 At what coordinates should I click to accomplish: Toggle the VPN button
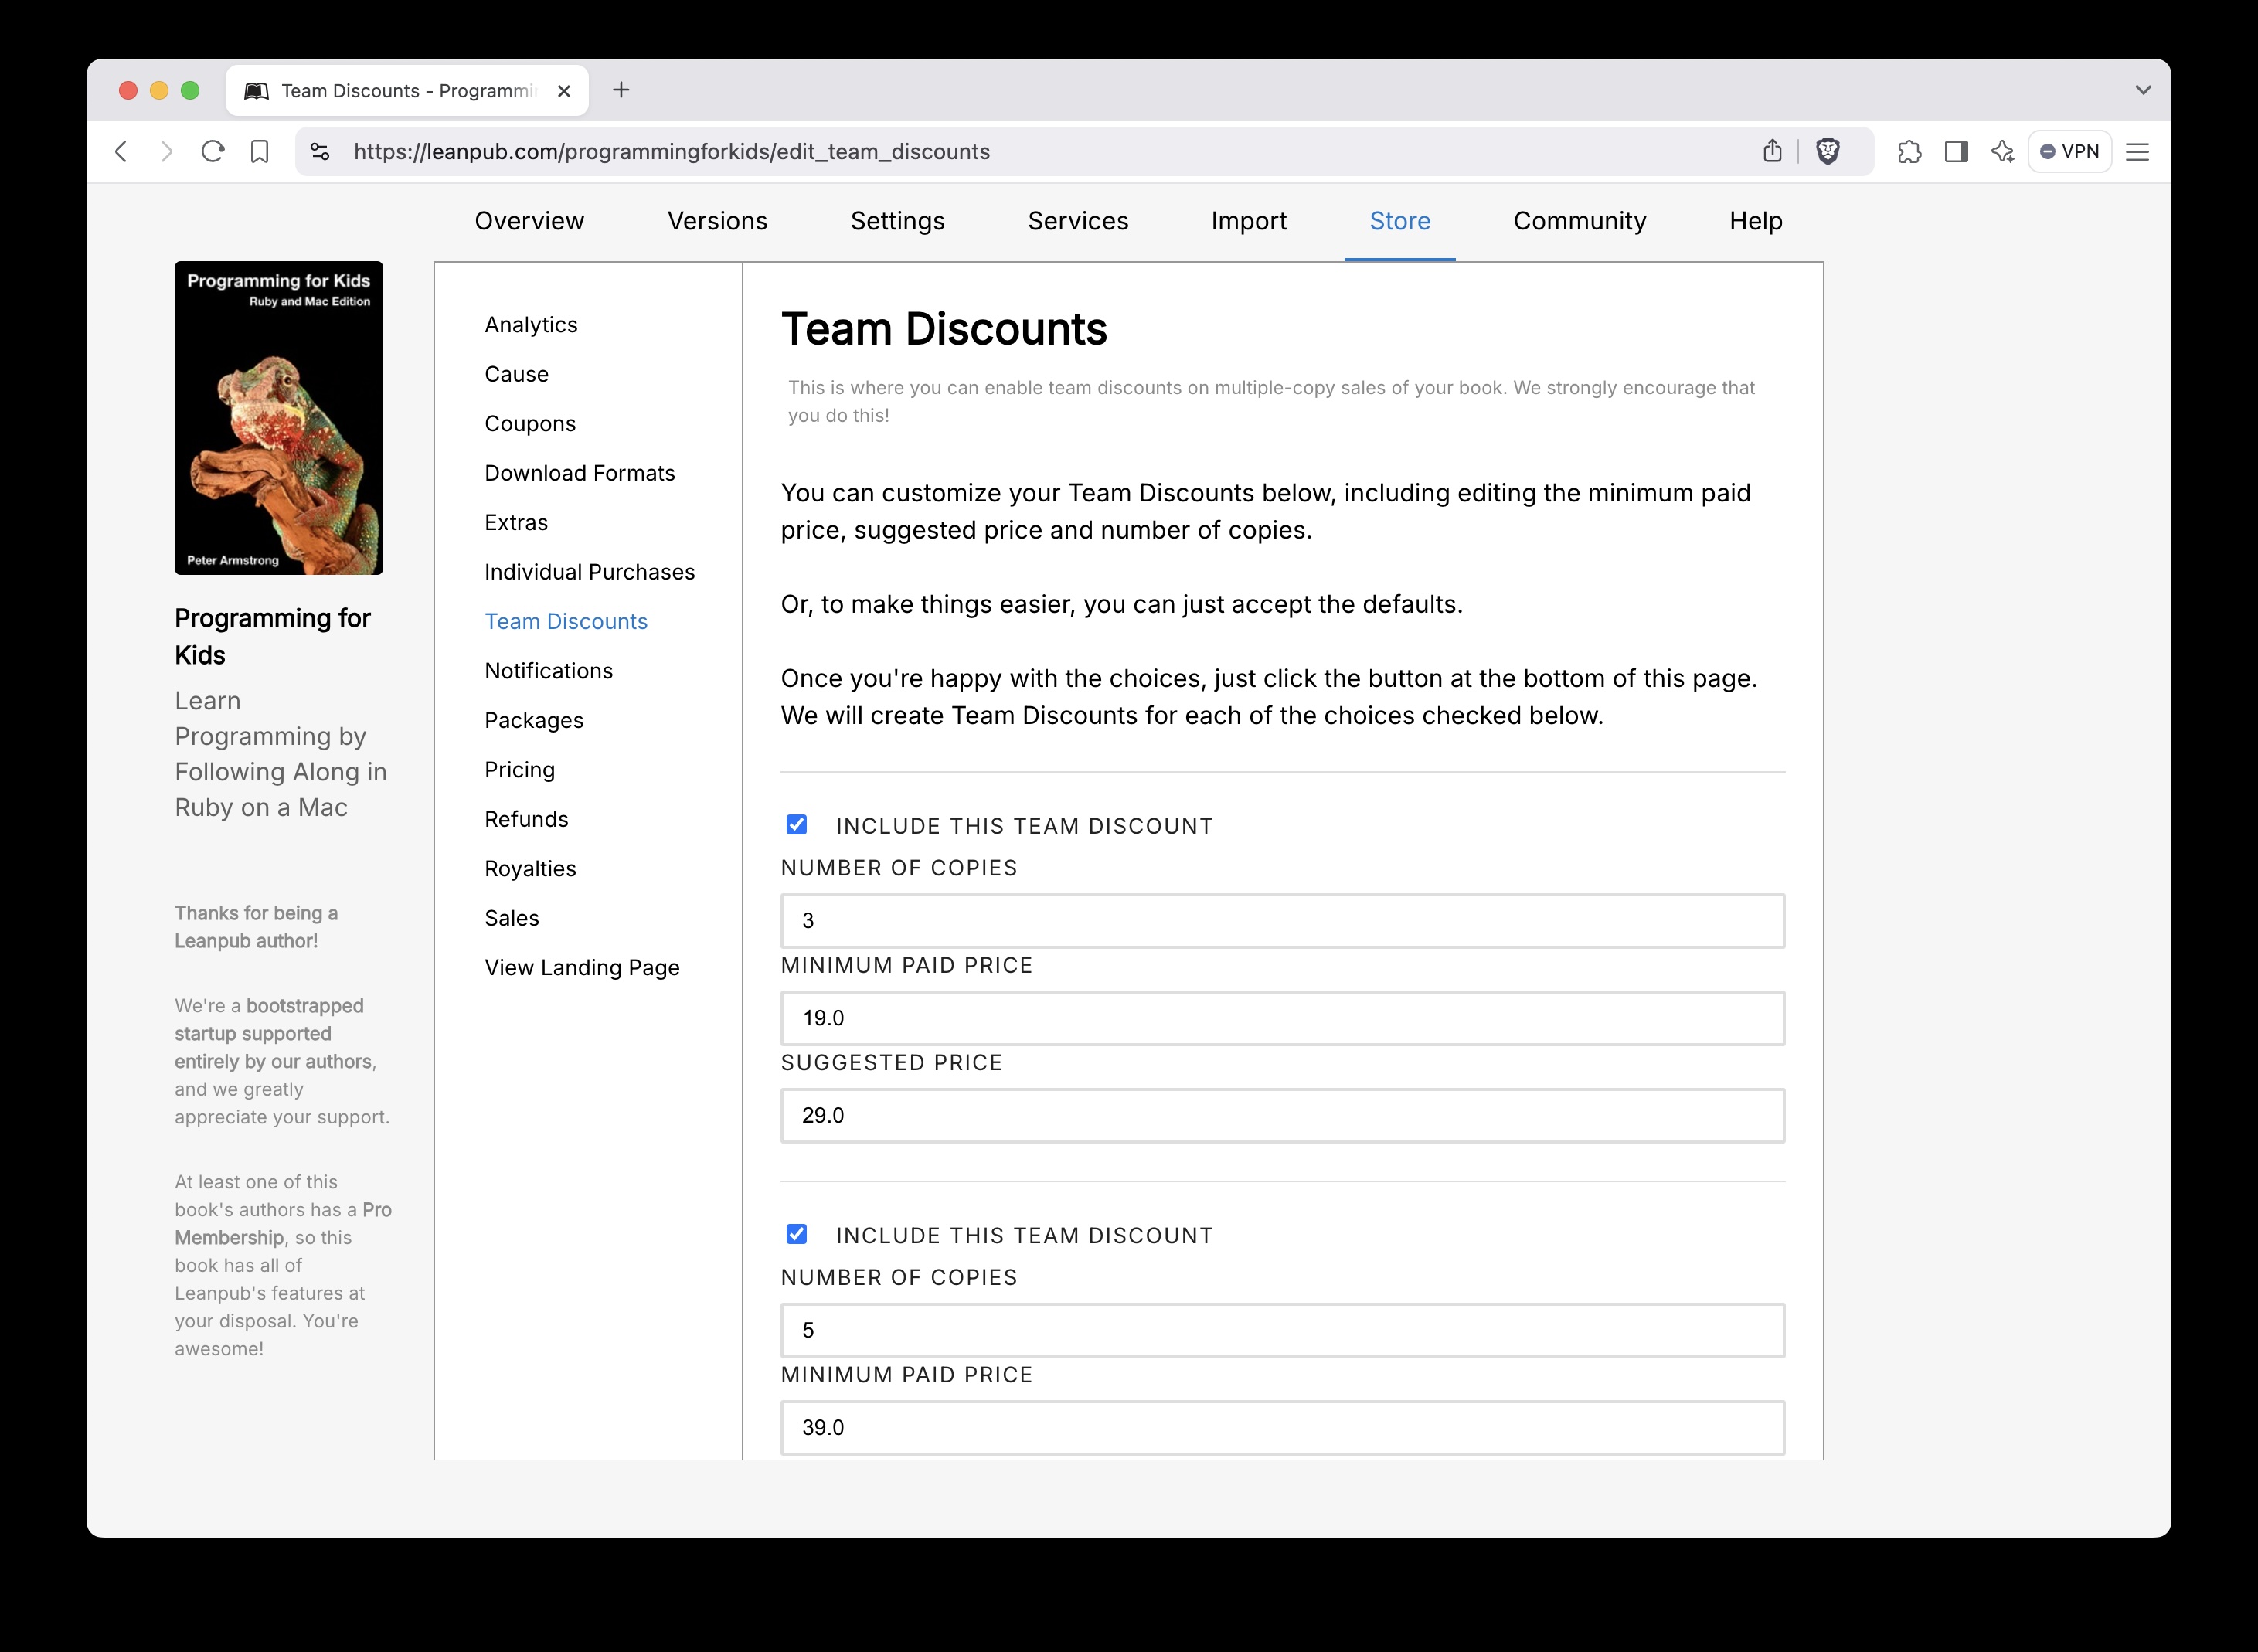2069,151
